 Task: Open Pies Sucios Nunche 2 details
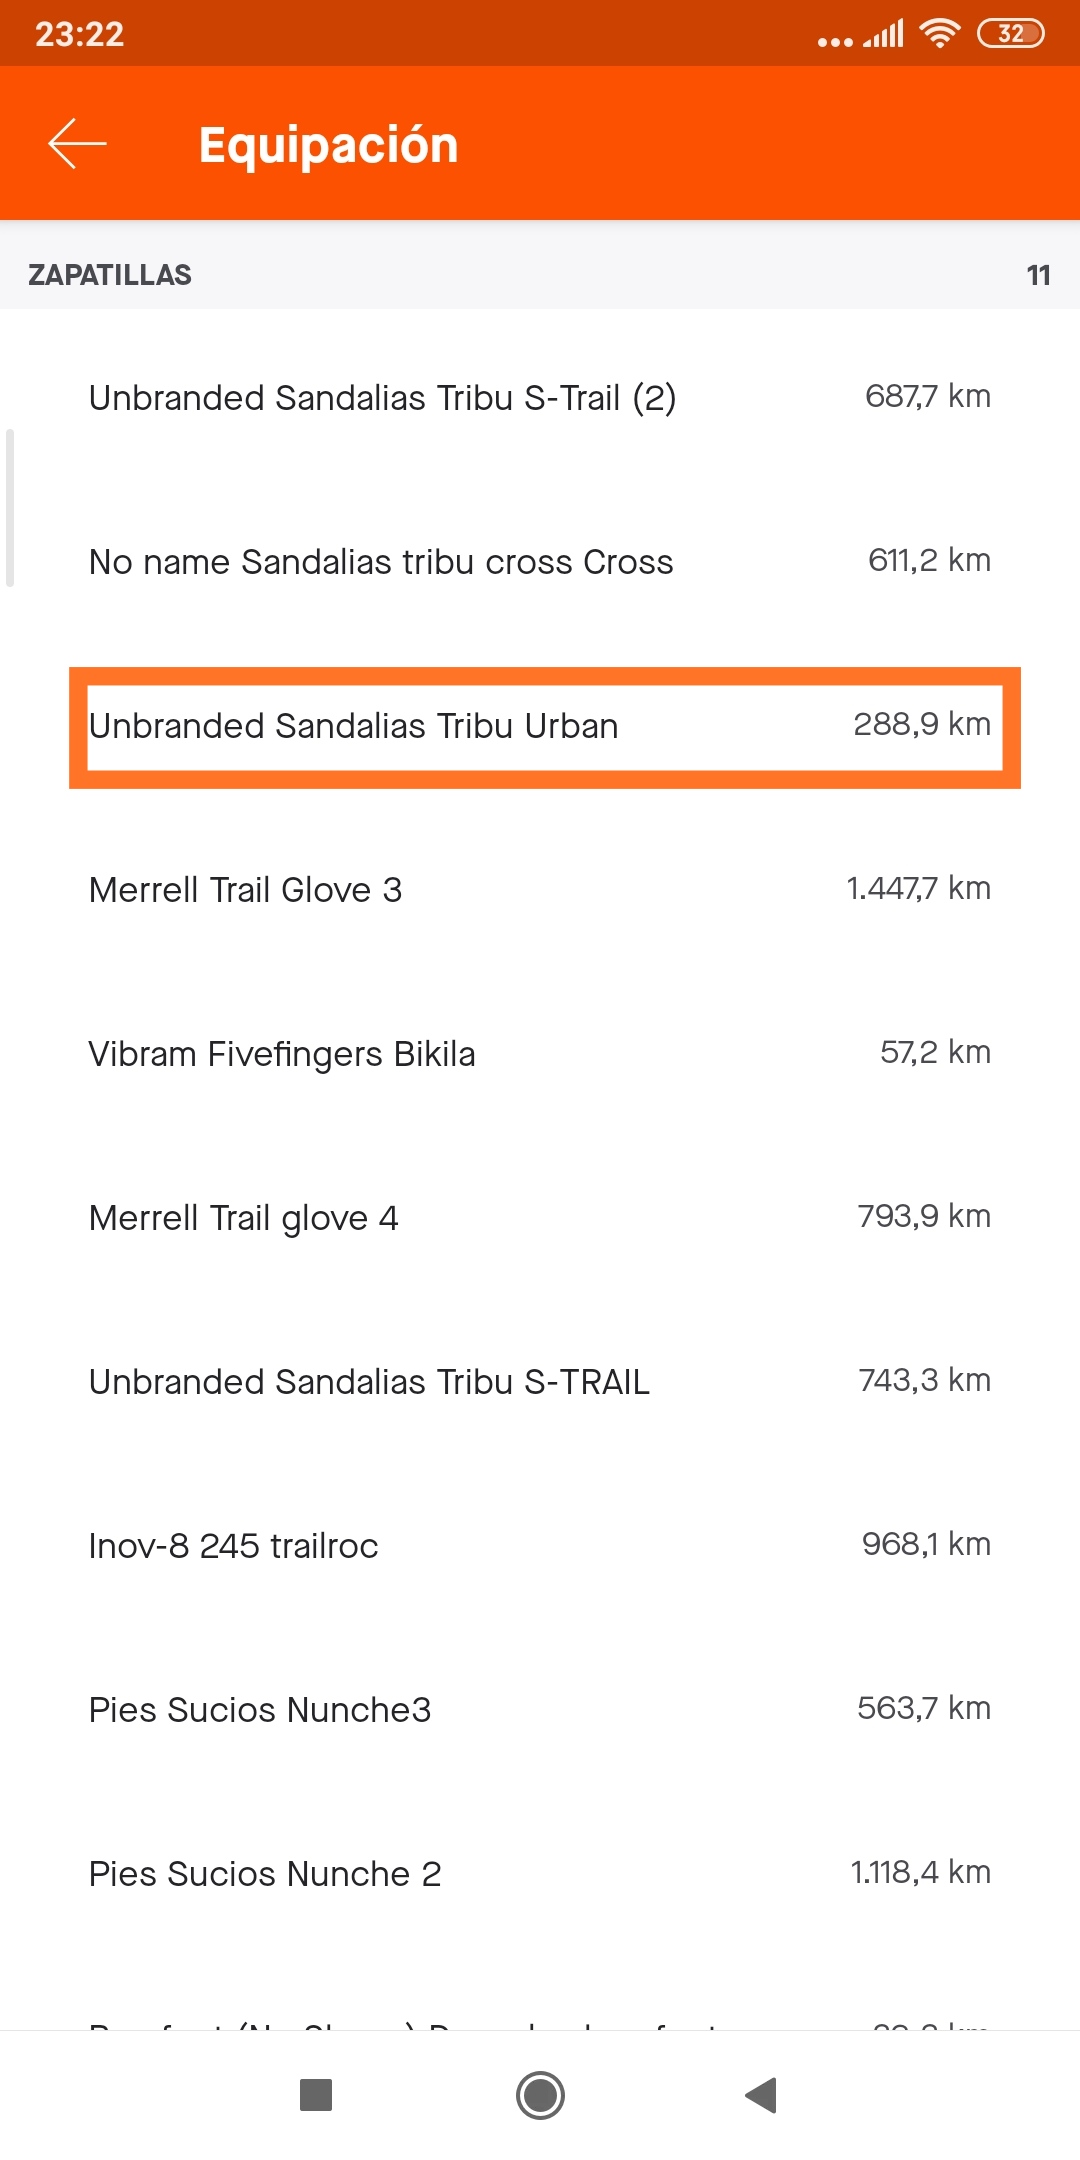point(540,1873)
